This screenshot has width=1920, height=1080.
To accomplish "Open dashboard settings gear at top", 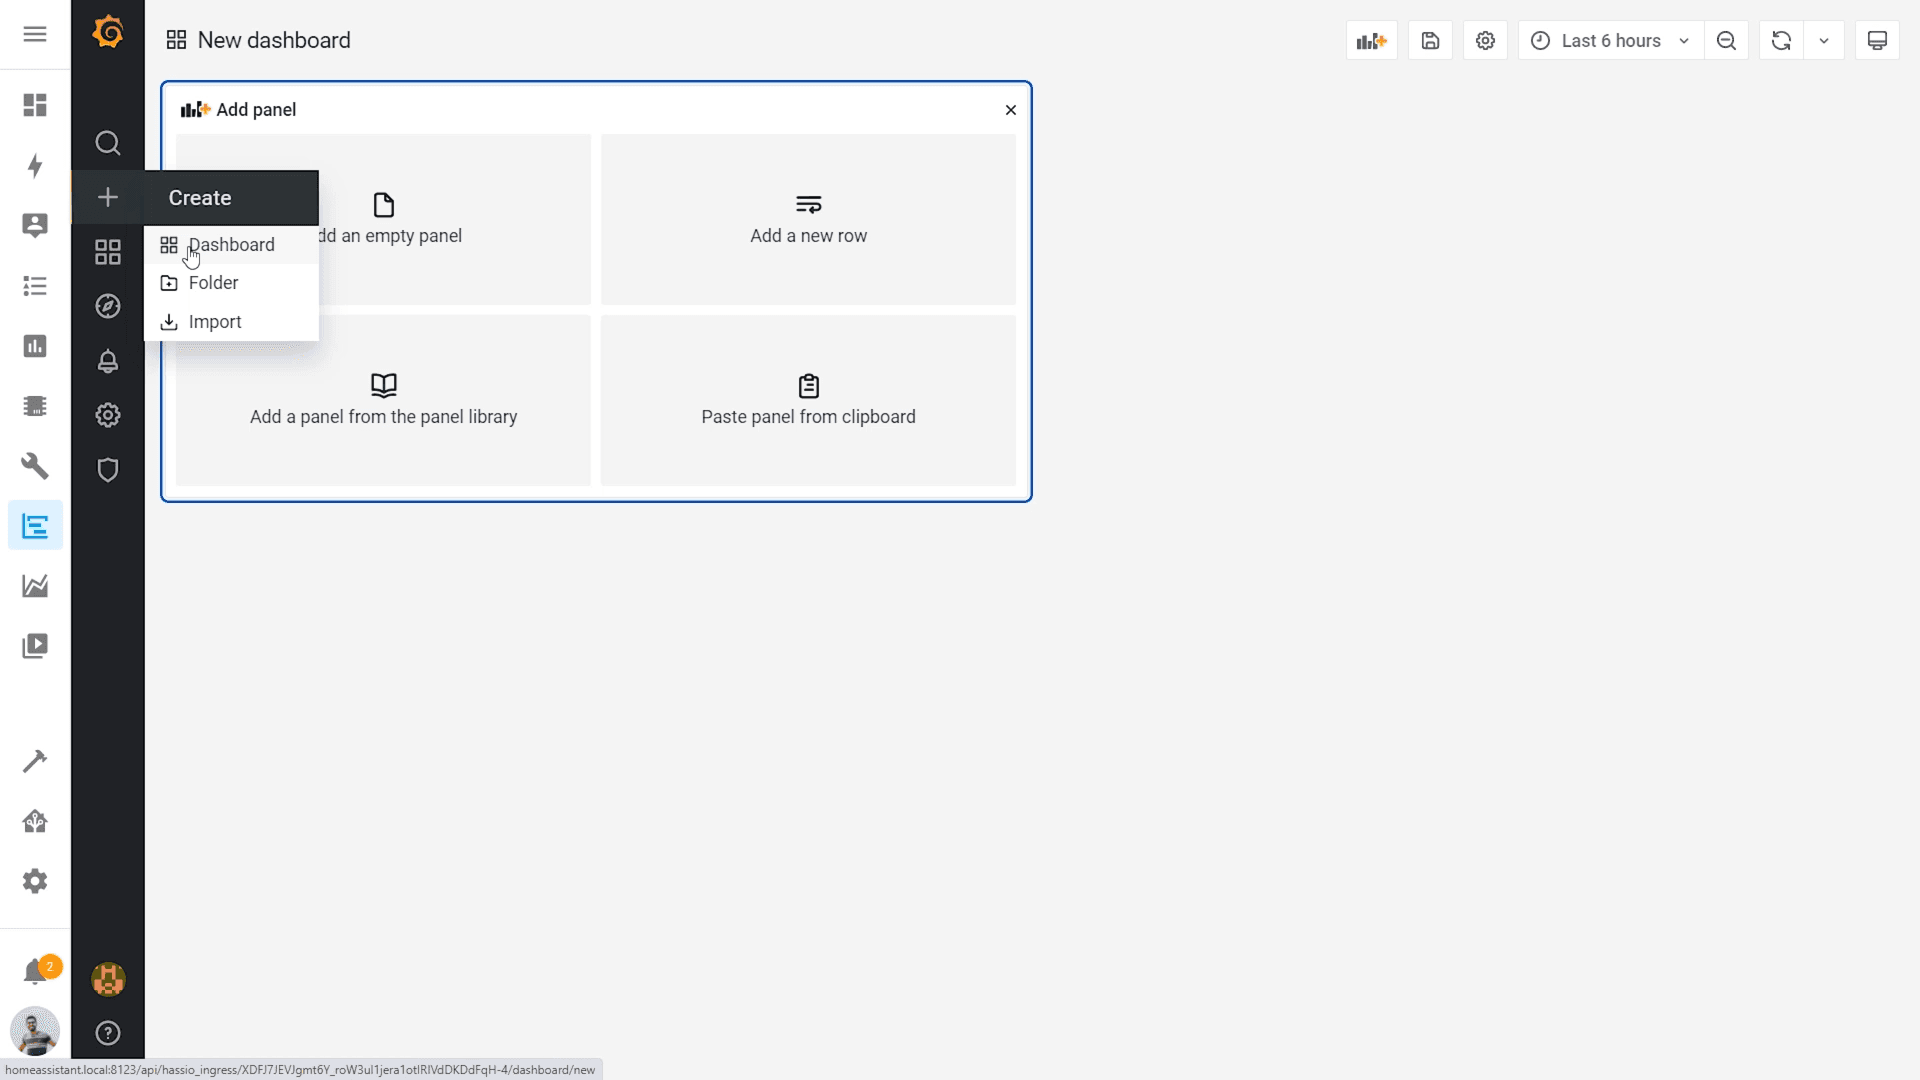I will click(x=1485, y=40).
